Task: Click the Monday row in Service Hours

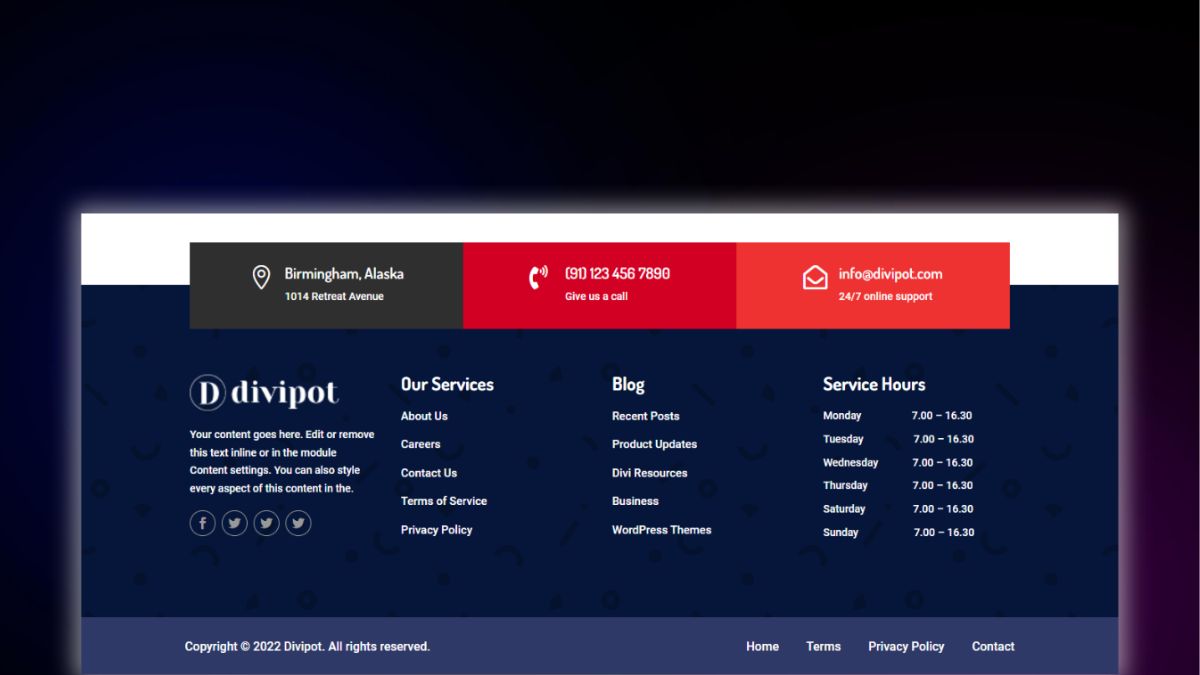Action: [898, 416]
